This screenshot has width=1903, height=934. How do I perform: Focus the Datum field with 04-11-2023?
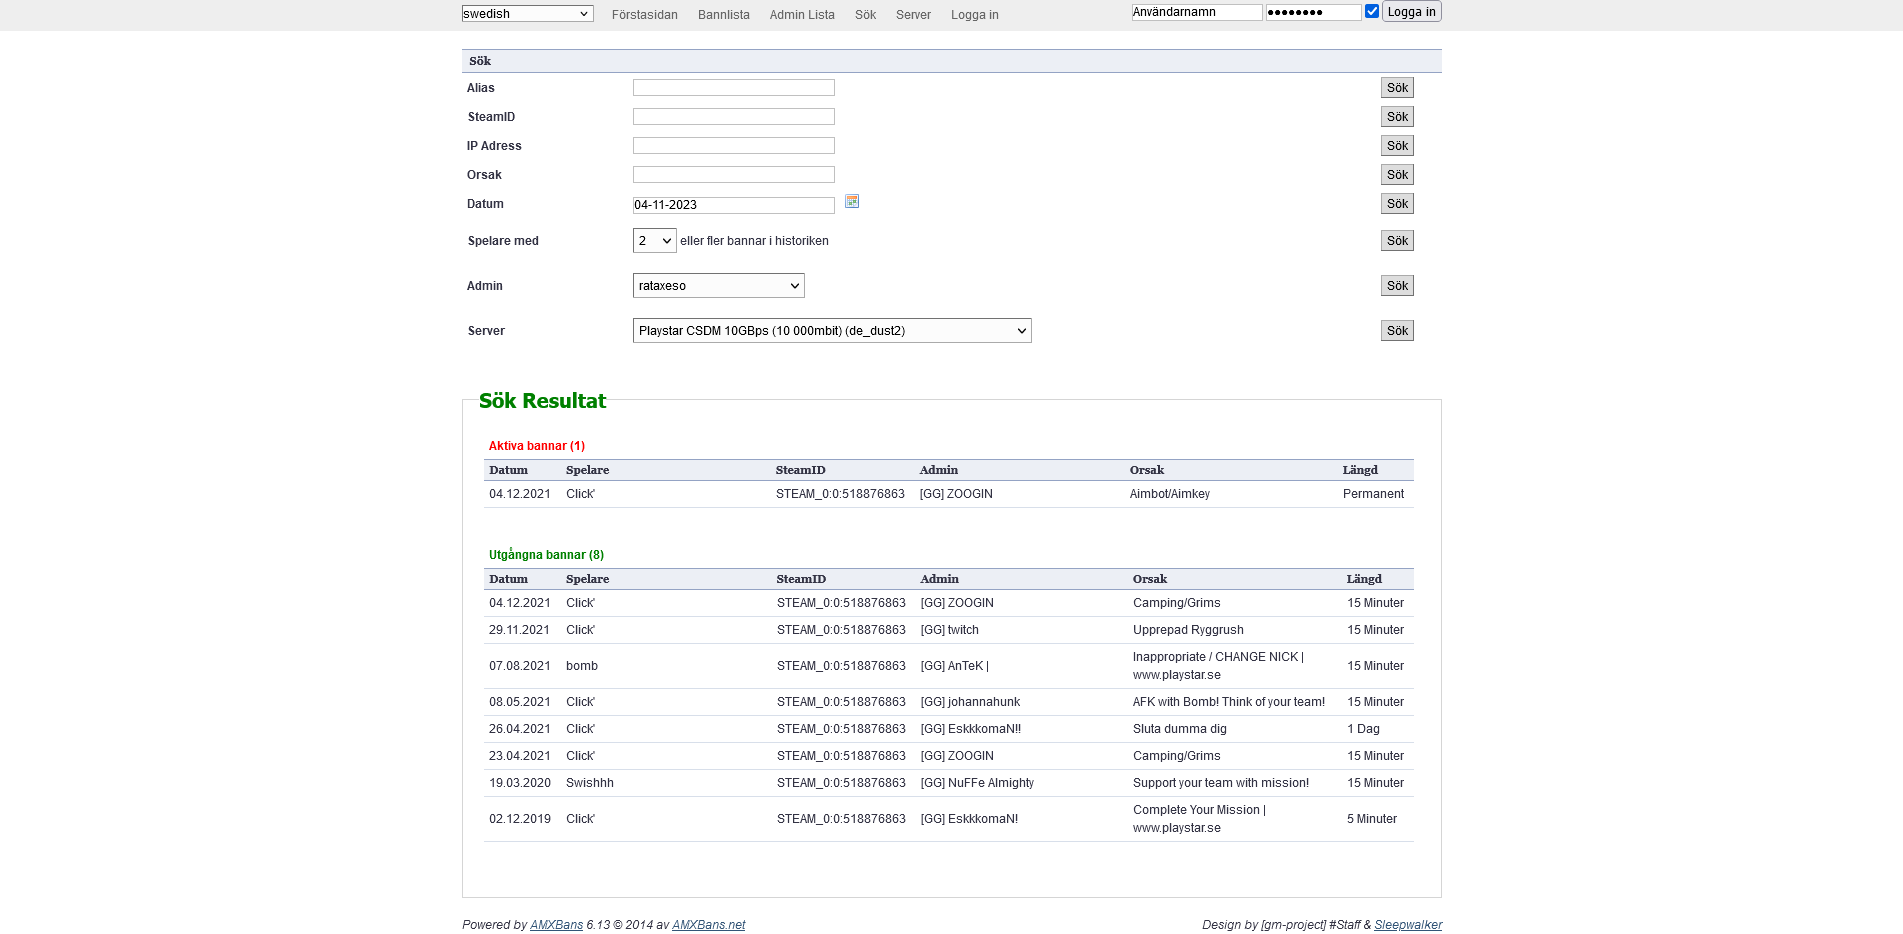(734, 205)
